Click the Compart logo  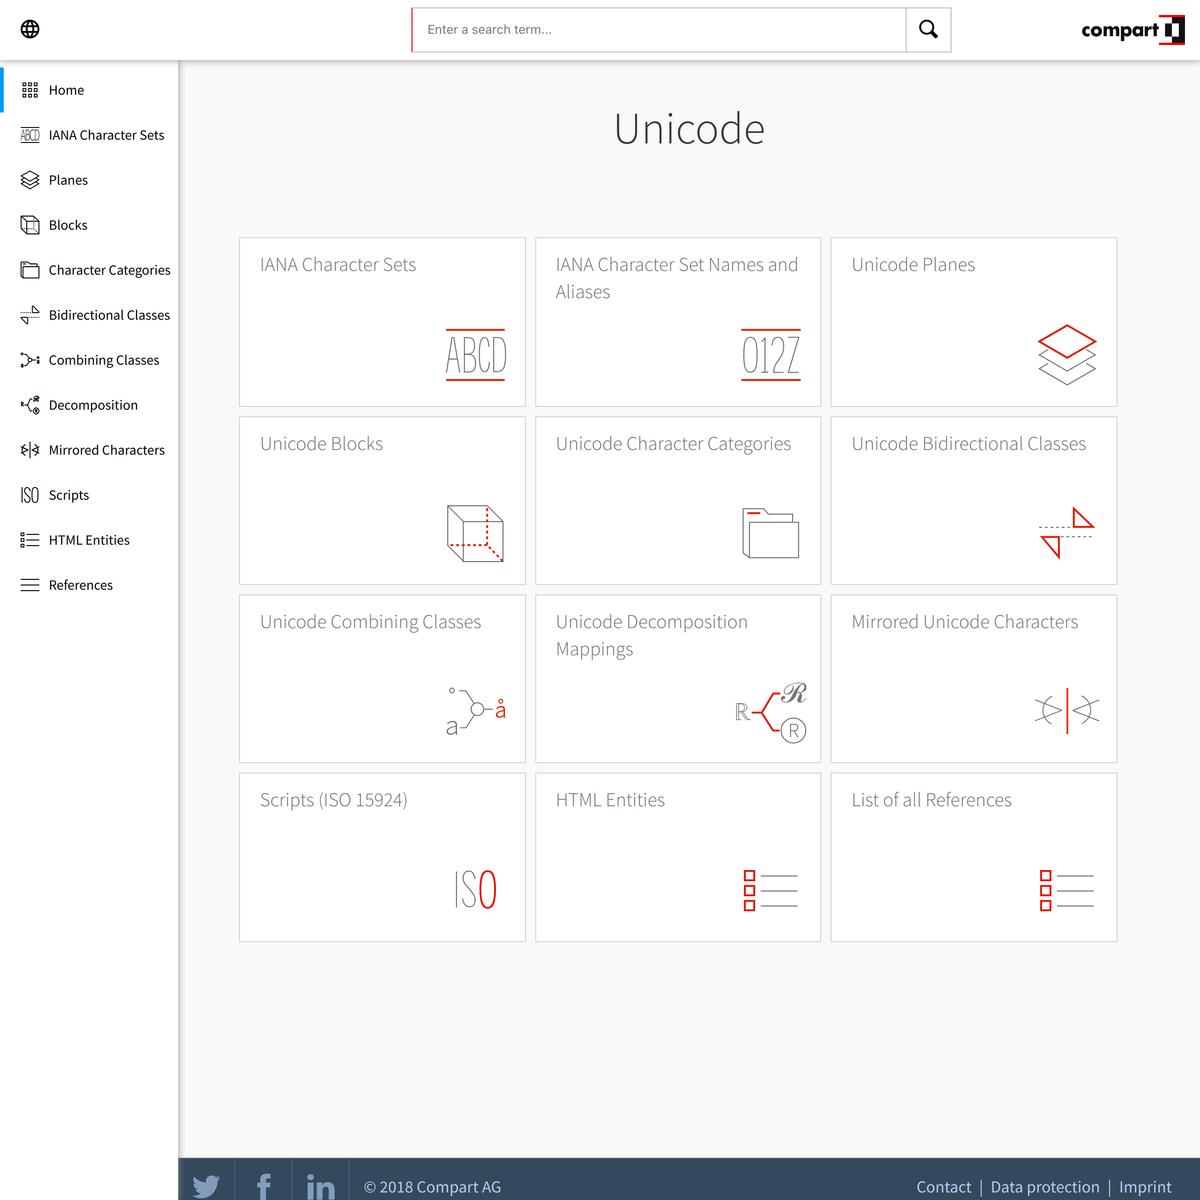coord(1132,30)
